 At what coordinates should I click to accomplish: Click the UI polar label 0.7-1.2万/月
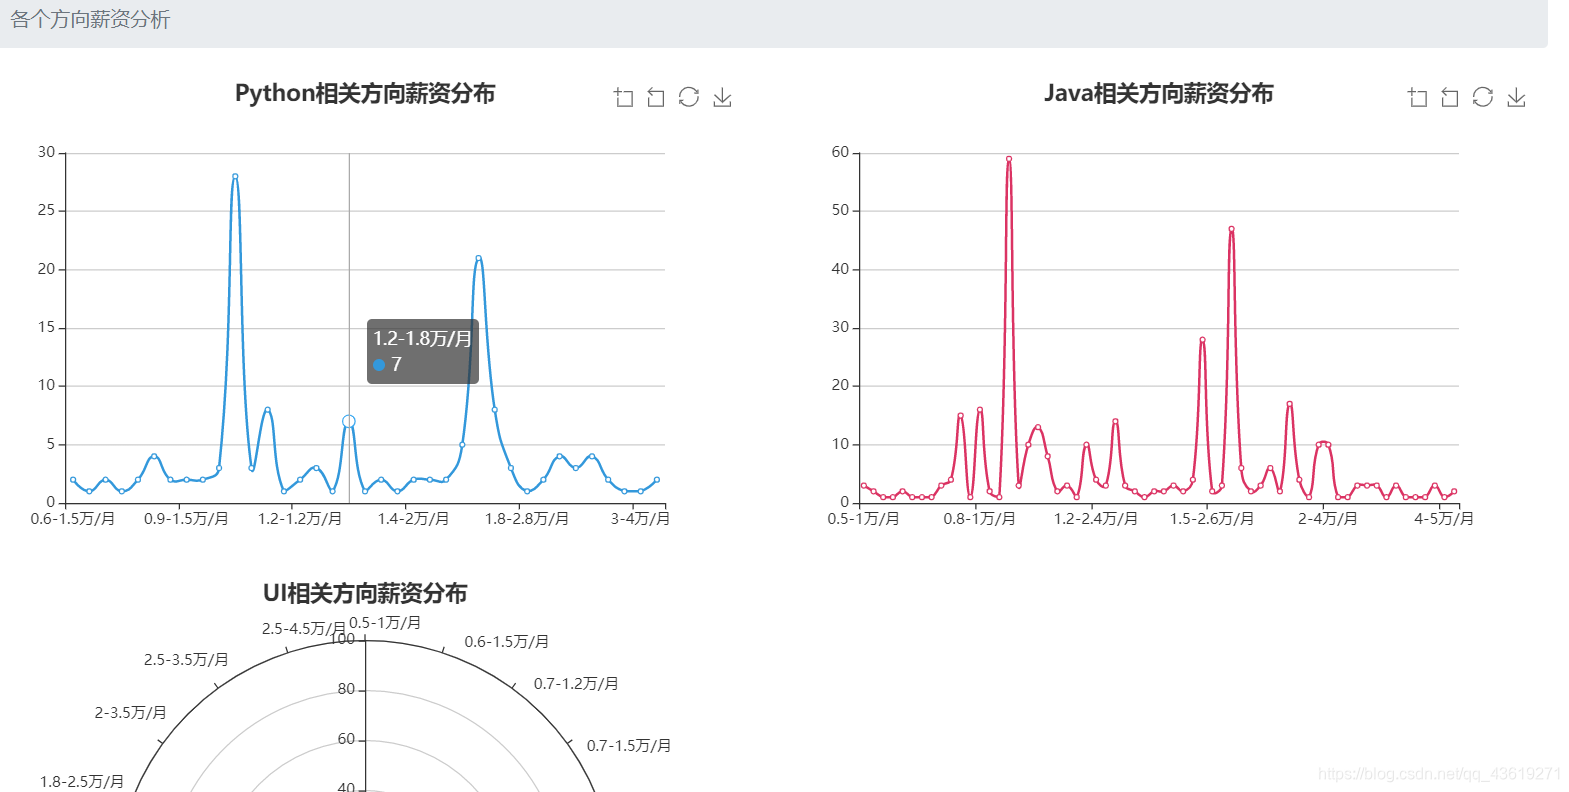click(x=576, y=683)
